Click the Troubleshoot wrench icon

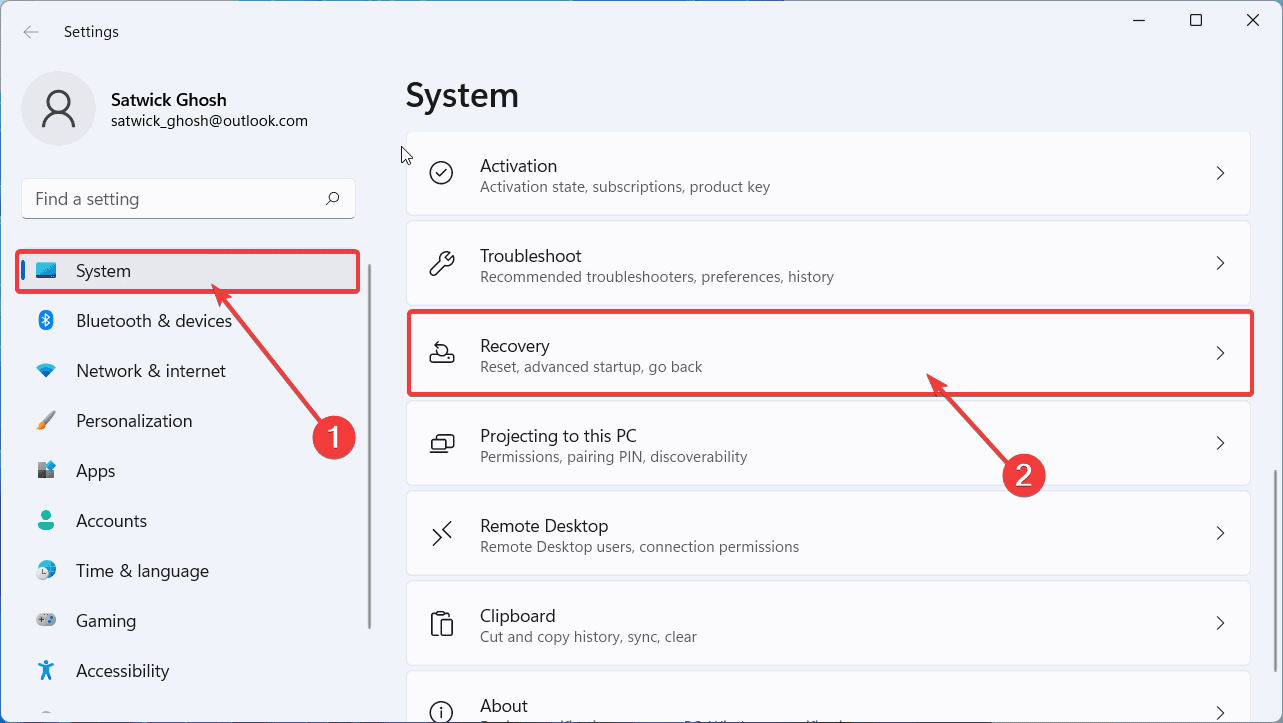(441, 263)
